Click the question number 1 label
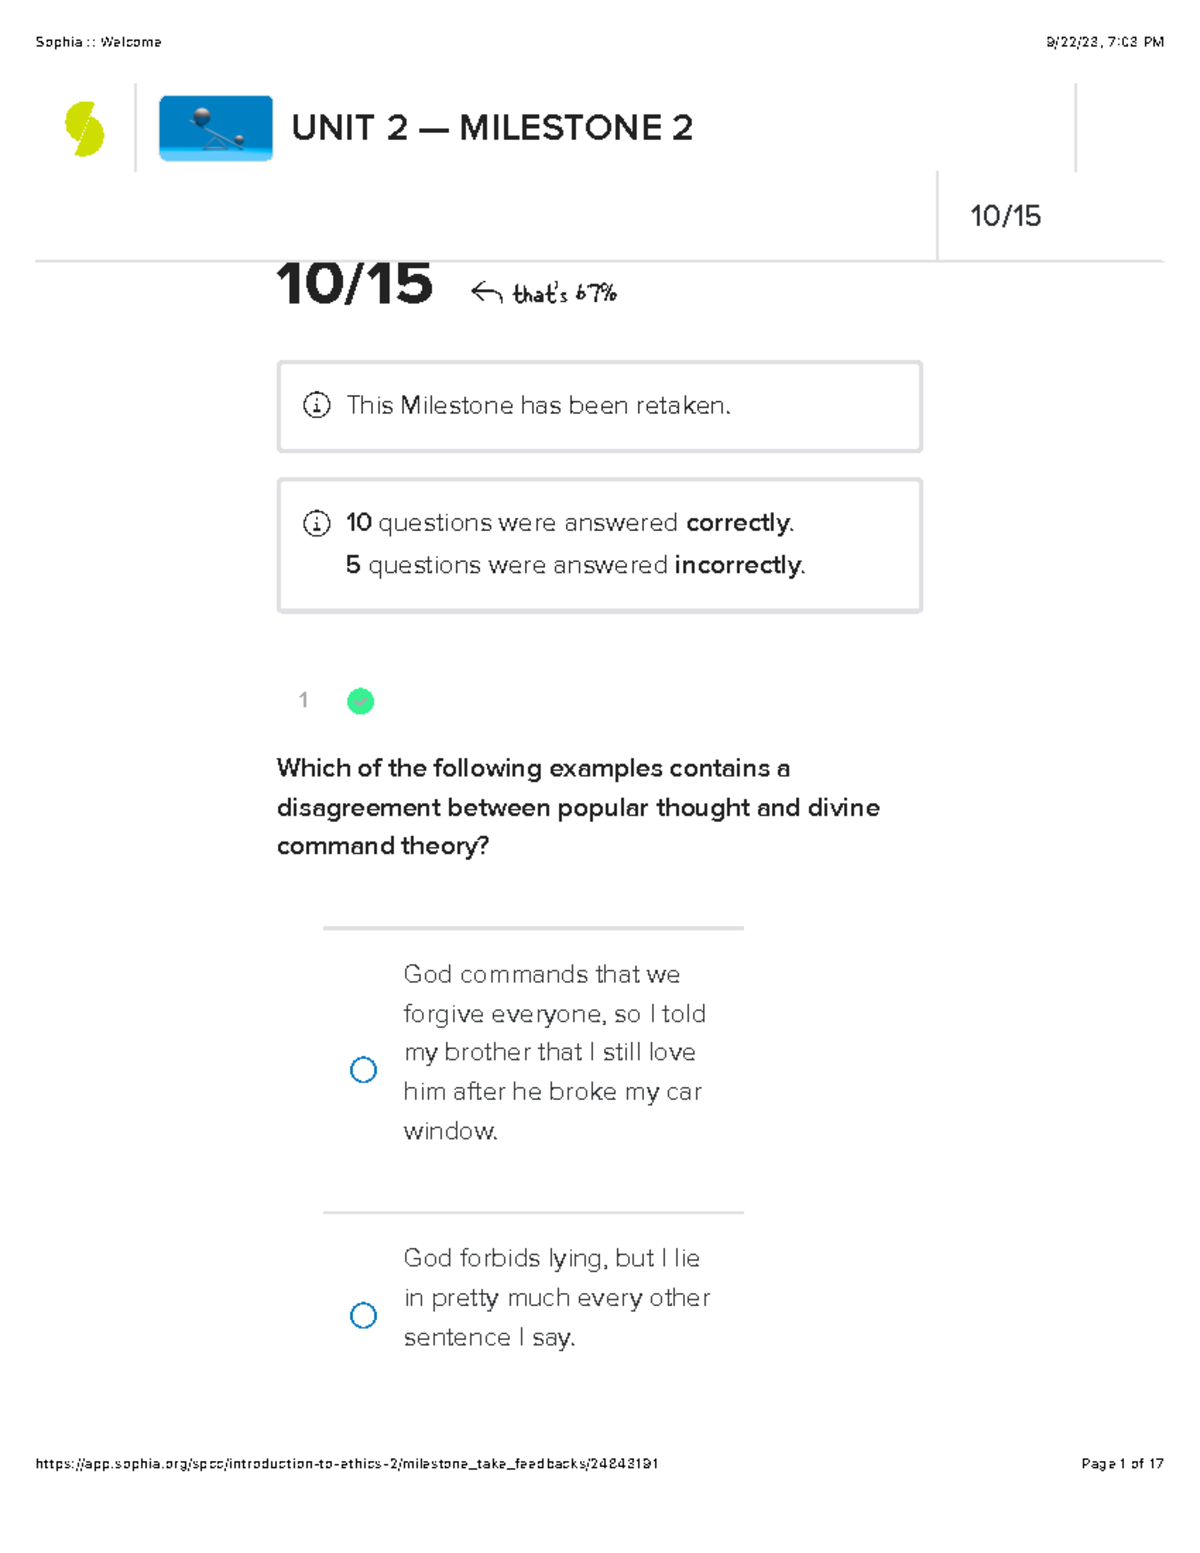Viewport: 1200px width, 1553px height. click(x=303, y=700)
